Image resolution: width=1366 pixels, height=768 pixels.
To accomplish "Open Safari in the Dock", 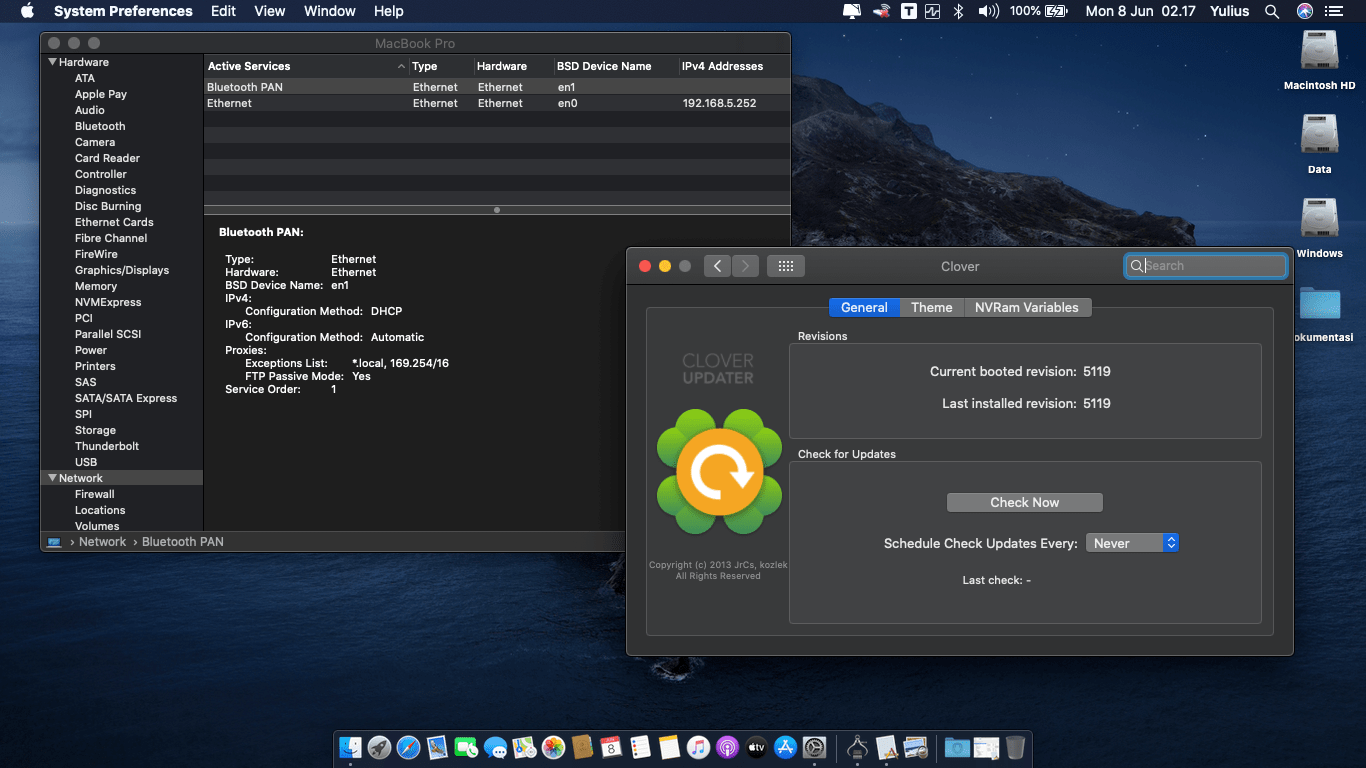I will pyautogui.click(x=408, y=747).
